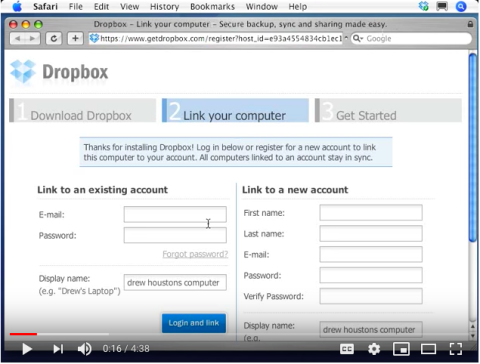Enable miniplayer mode

coord(401,349)
